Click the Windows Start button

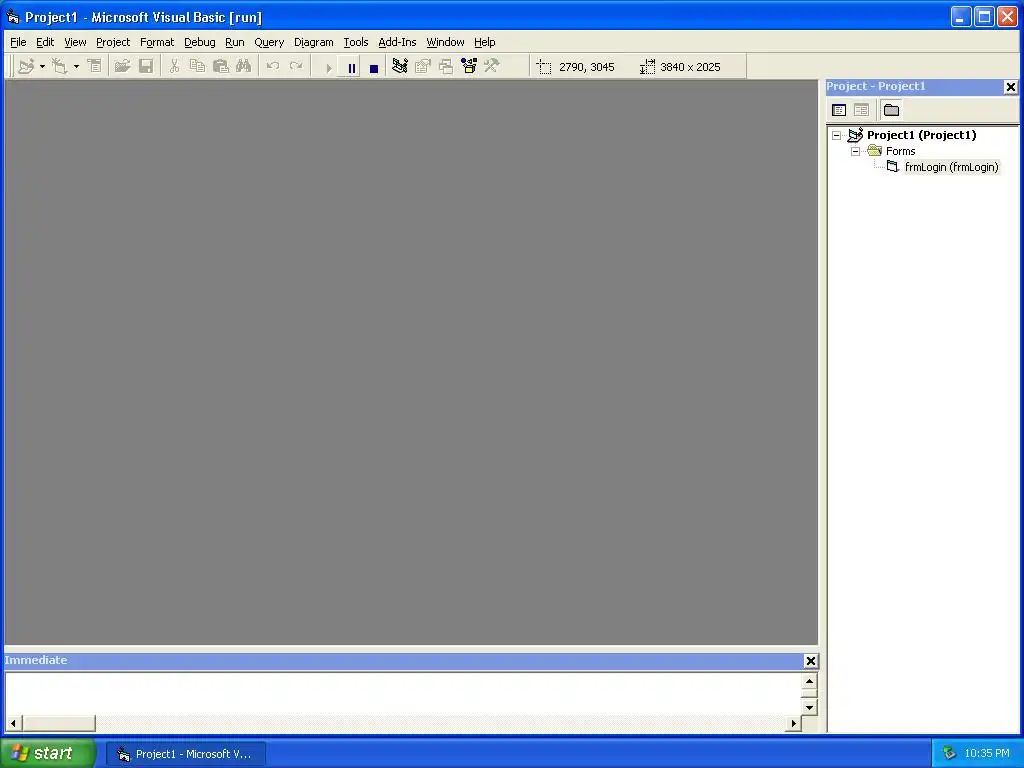pyautogui.click(x=47, y=753)
